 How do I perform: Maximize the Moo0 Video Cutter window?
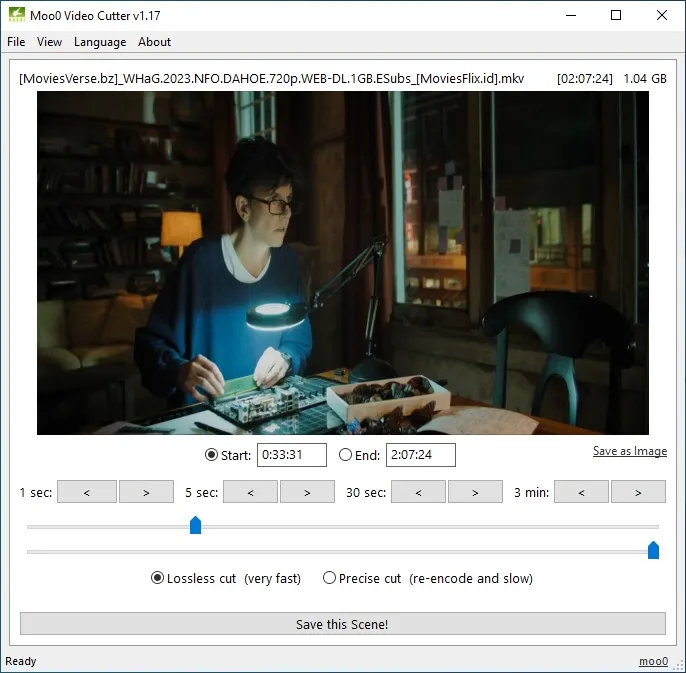pyautogui.click(x=616, y=15)
